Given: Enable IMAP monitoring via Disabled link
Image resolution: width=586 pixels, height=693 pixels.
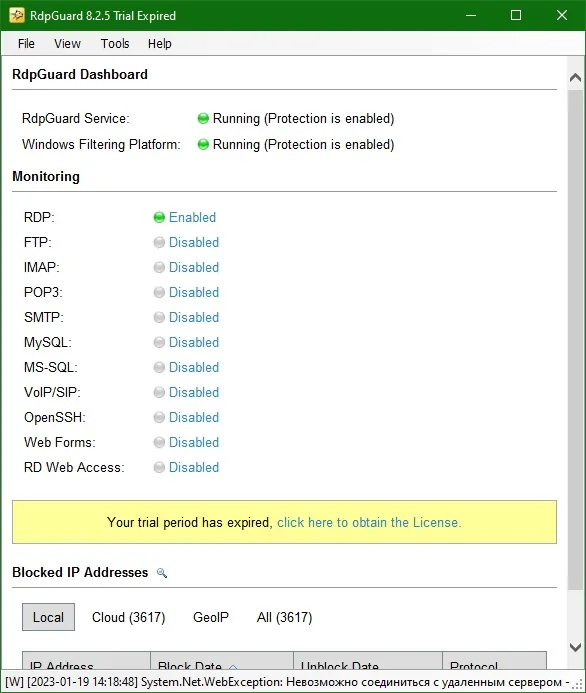Looking at the screenshot, I should [x=194, y=267].
